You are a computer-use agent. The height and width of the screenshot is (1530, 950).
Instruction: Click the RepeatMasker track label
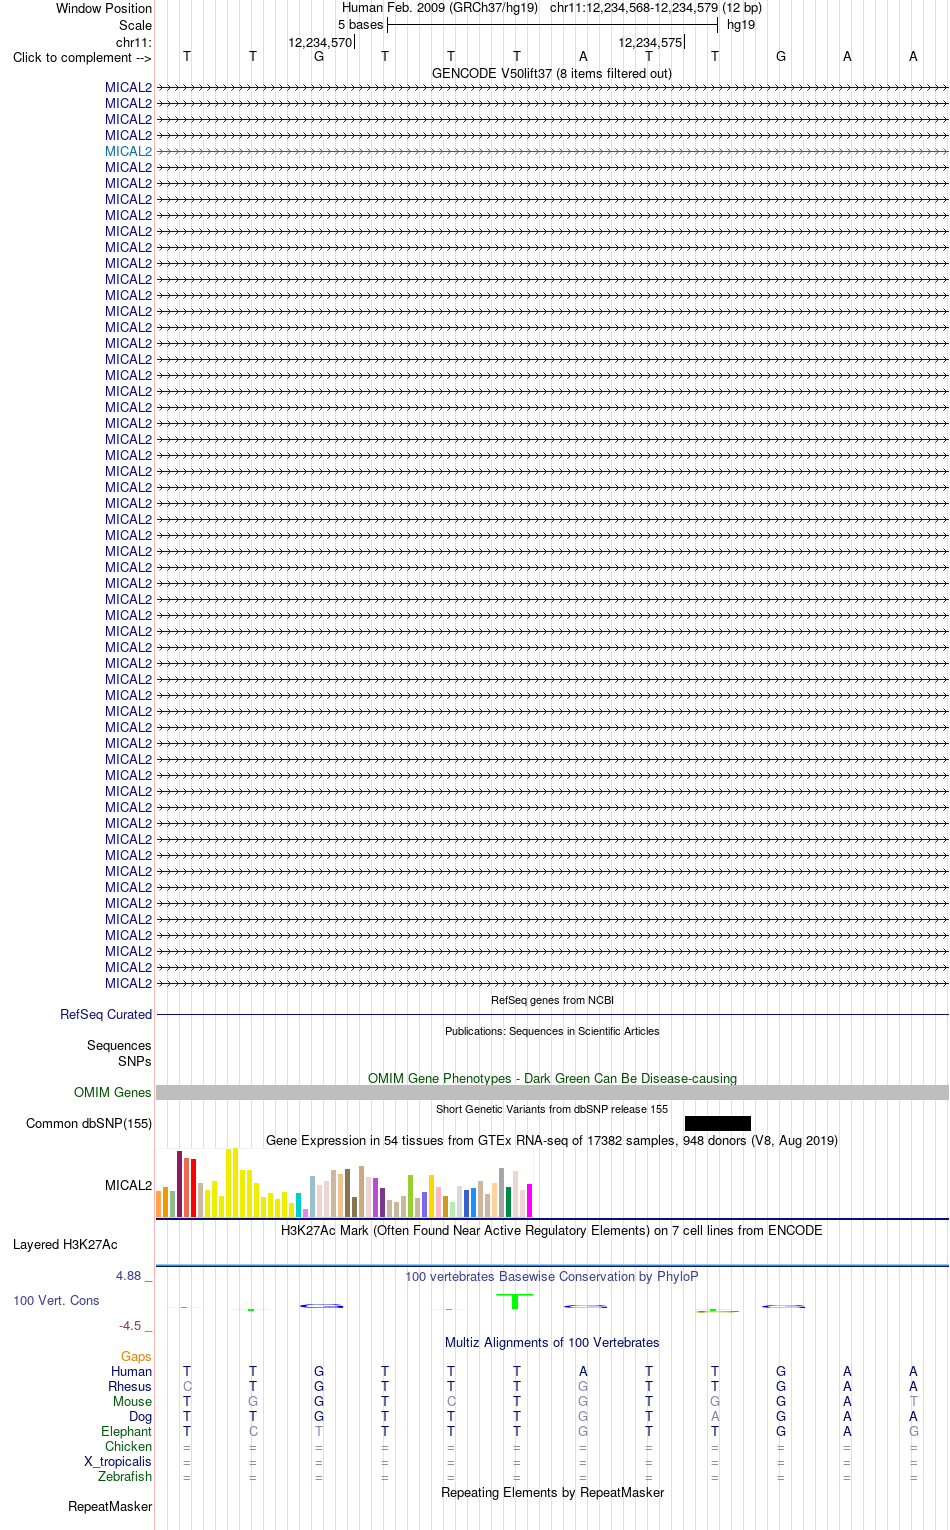[x=110, y=1506]
